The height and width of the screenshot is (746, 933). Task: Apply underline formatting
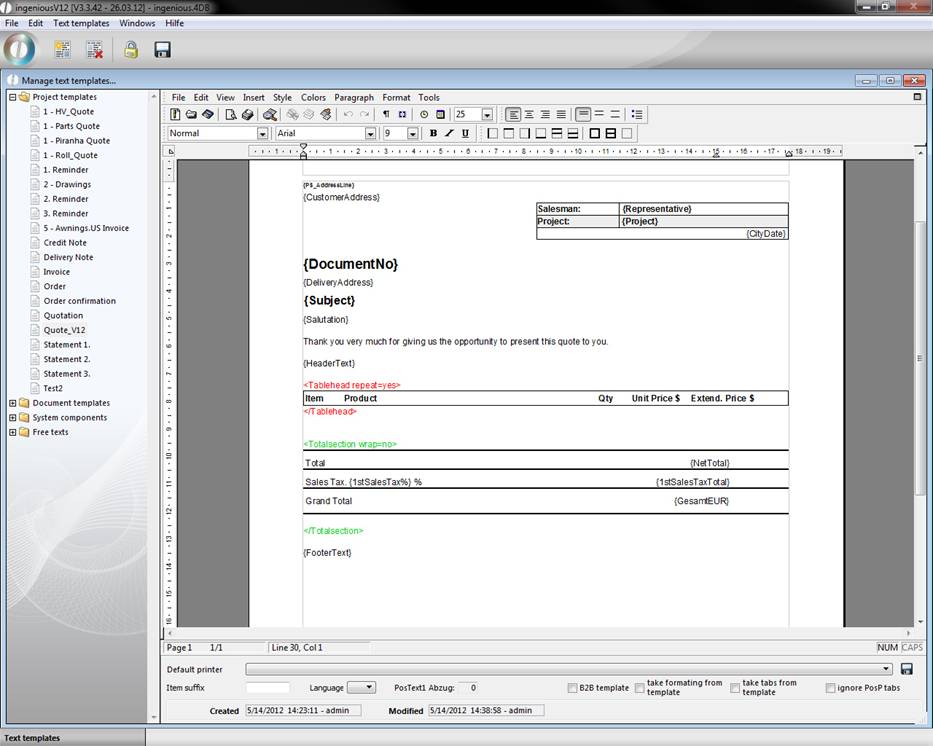465,133
